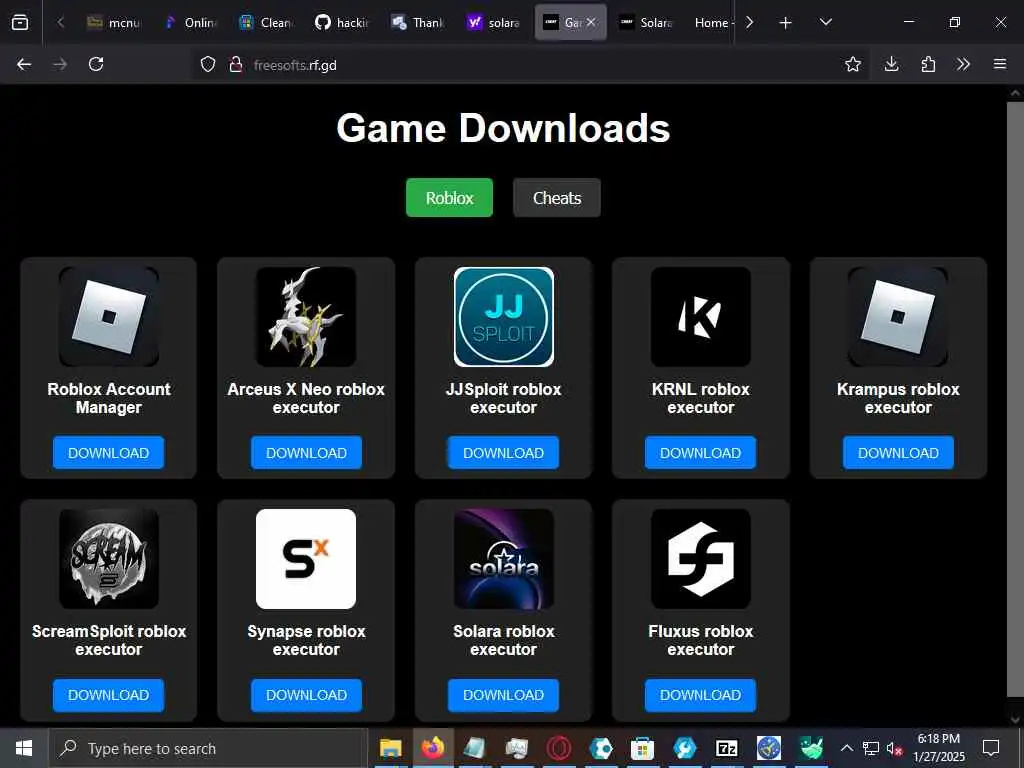
Task: Open the extensions puzzle icon
Action: (928, 64)
